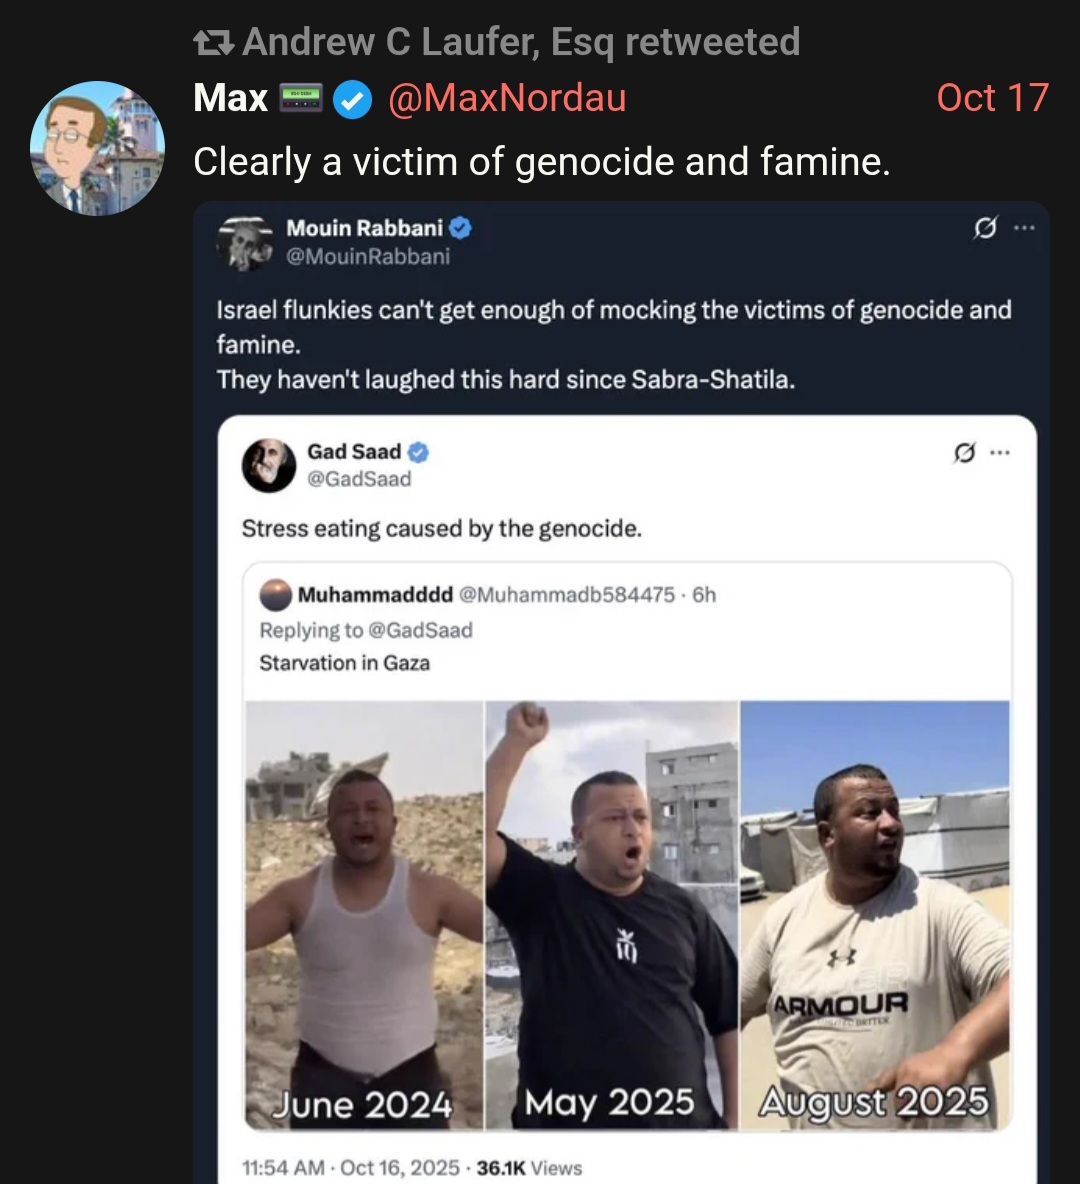
Task: Open Gad Saad's profile avatar
Action: coord(269,465)
